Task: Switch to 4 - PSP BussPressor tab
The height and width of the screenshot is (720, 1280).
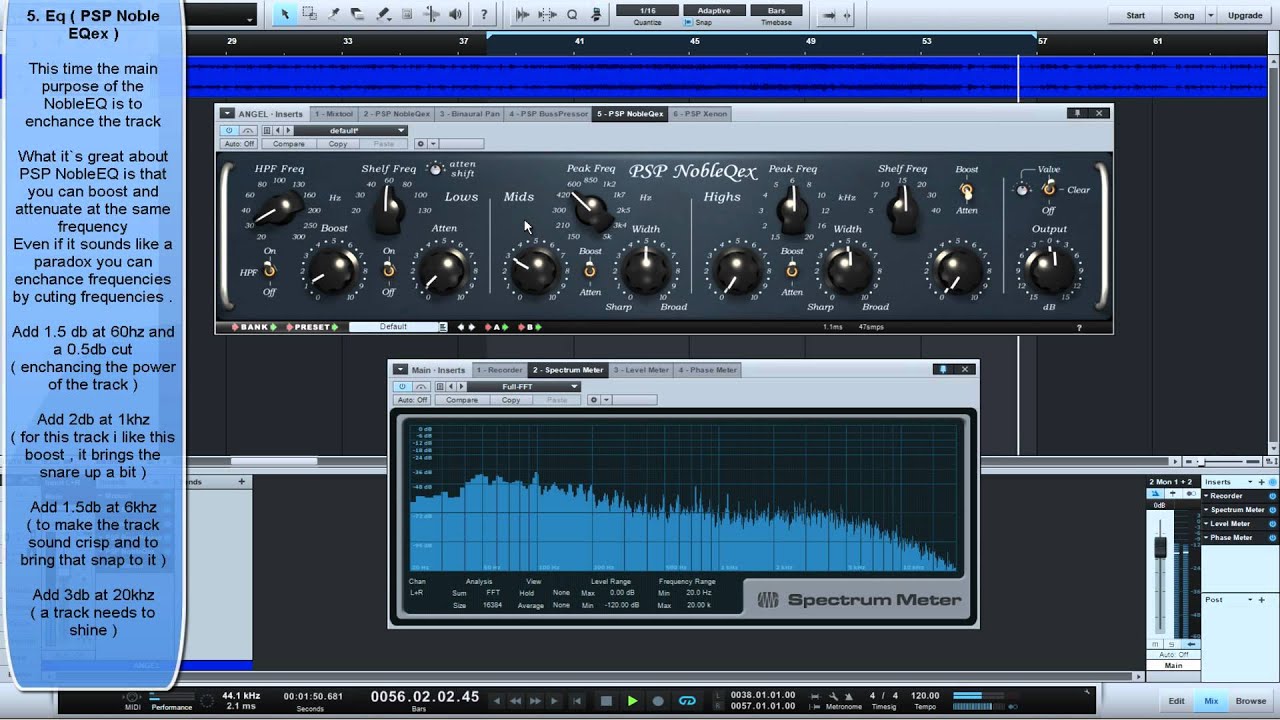Action: coord(548,114)
